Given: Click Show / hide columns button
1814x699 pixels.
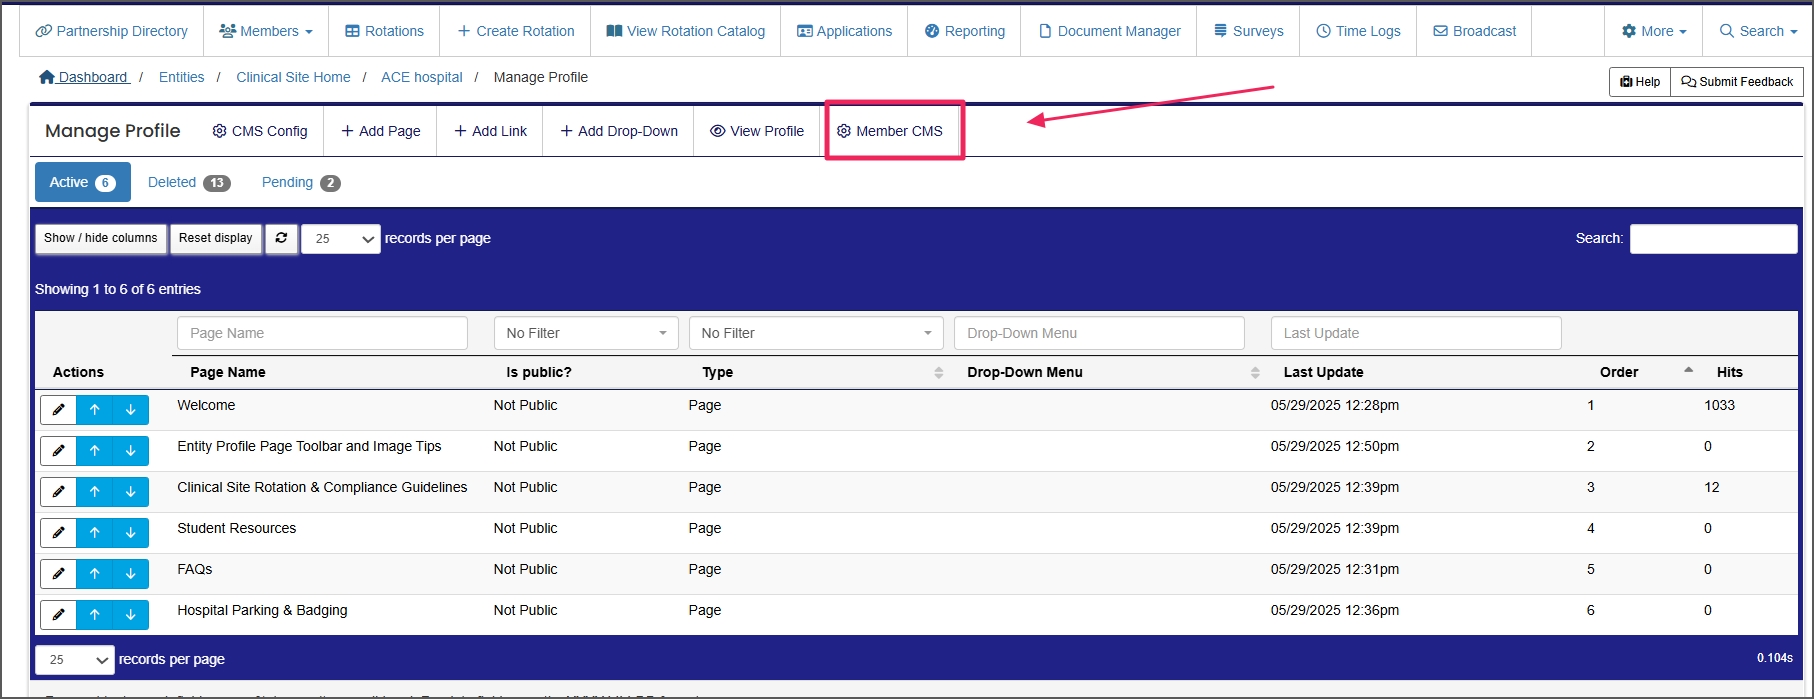Looking at the screenshot, I should 100,238.
